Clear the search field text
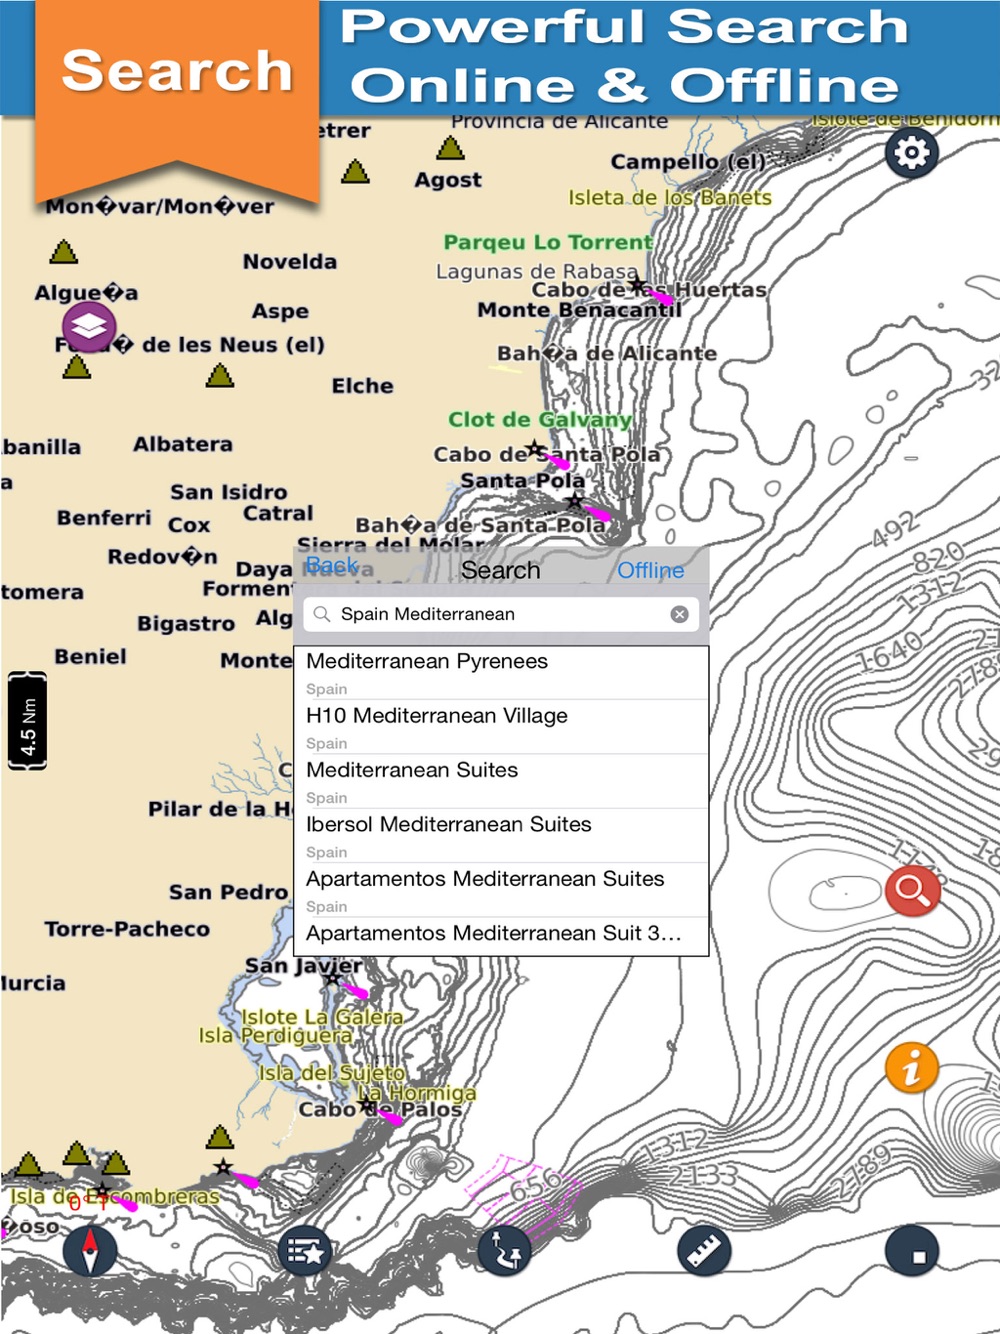1000x1334 pixels. coord(679,614)
